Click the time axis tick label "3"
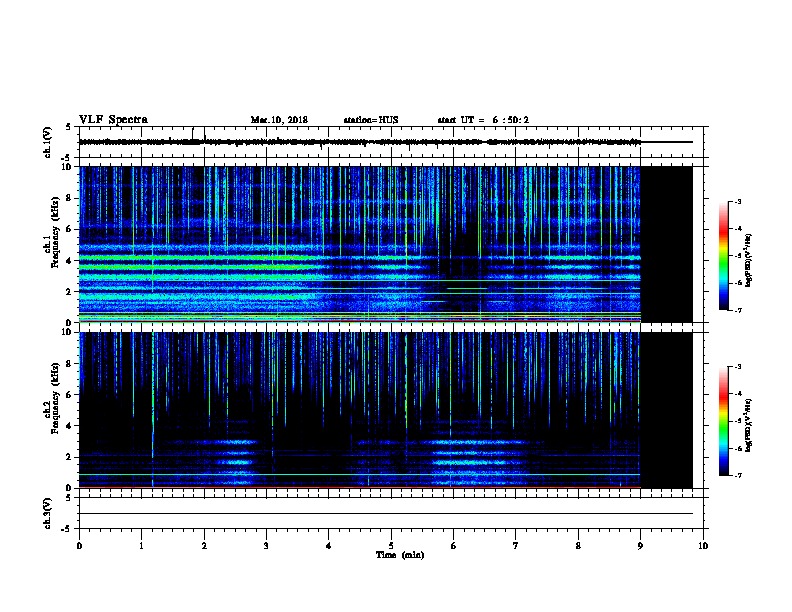 click(266, 546)
